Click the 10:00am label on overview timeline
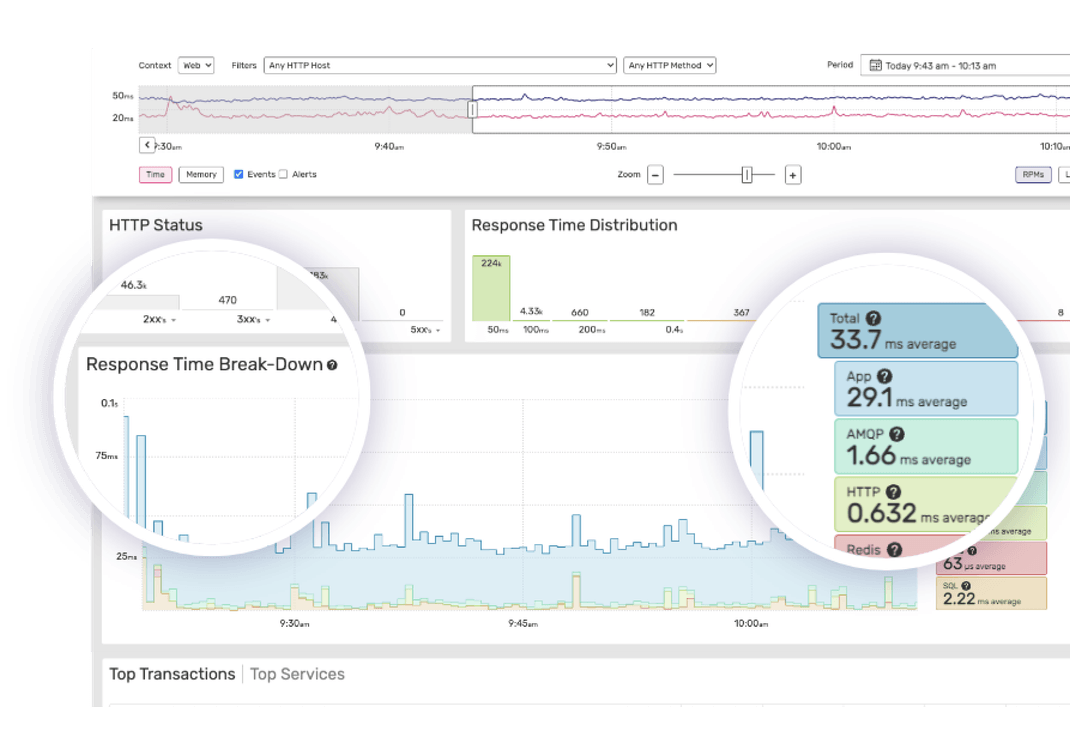This screenshot has width=1070, height=755. [834, 147]
